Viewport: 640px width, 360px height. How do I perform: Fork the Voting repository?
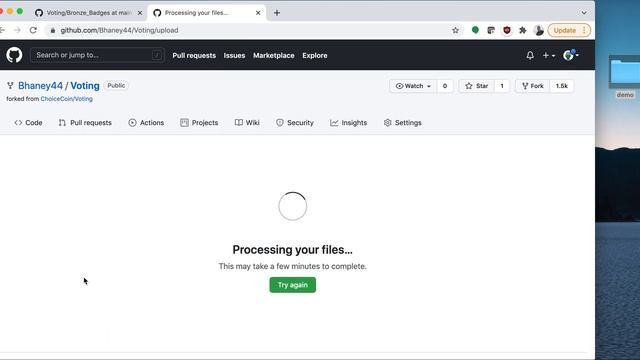pyautogui.click(x=533, y=86)
